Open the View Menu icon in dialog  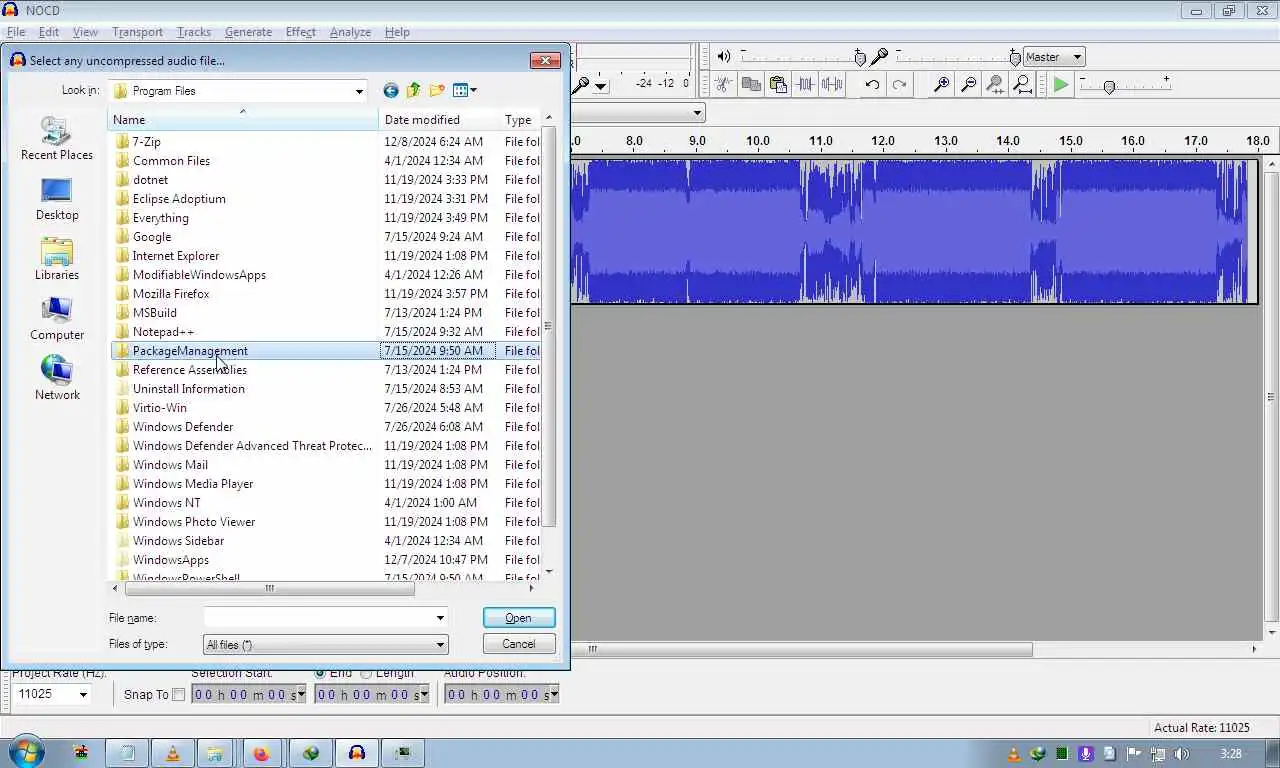(464, 91)
